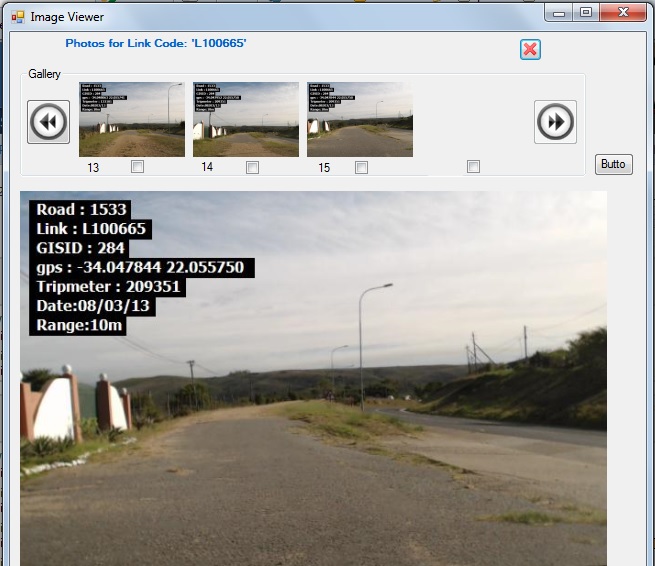Screen dimensions: 655x566
Task: Minimize the Image Viewer window
Action: pyautogui.click(x=561, y=13)
